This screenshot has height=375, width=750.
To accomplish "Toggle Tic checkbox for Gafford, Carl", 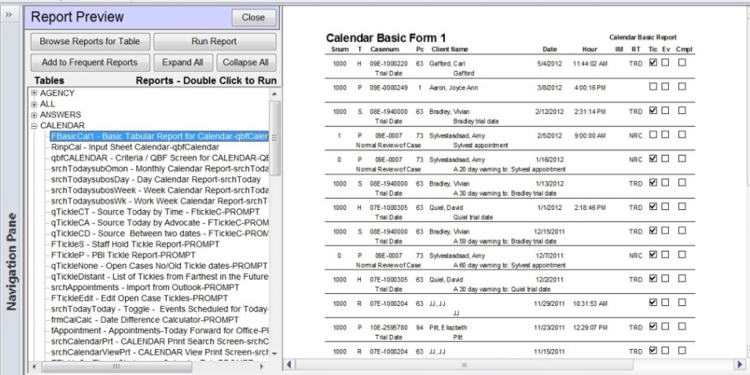I will point(653,62).
